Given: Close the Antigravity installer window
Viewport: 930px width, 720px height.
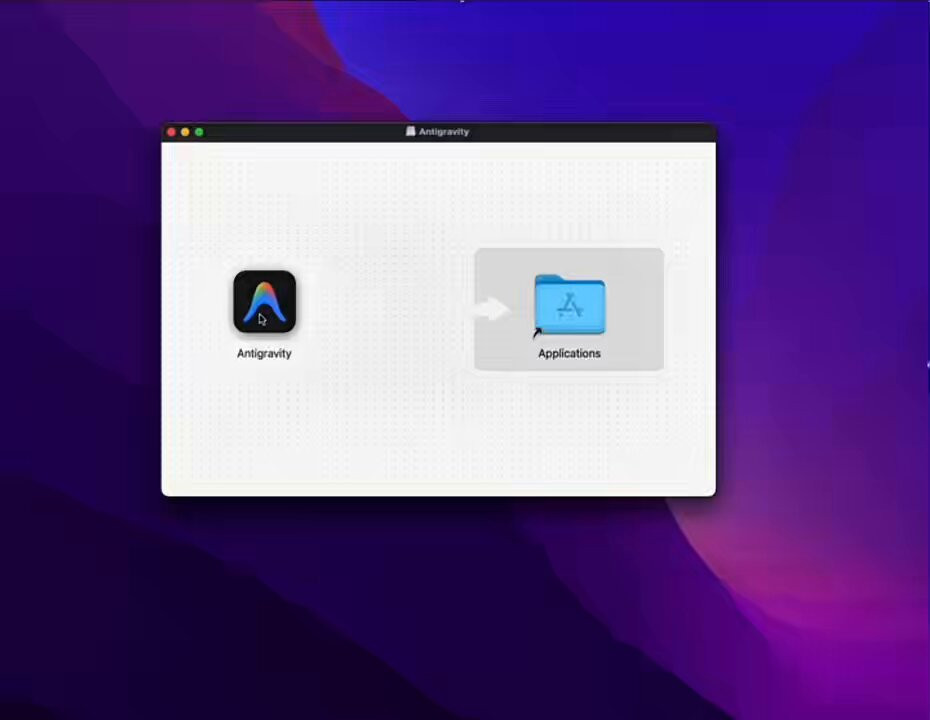Looking at the screenshot, I should point(171,132).
